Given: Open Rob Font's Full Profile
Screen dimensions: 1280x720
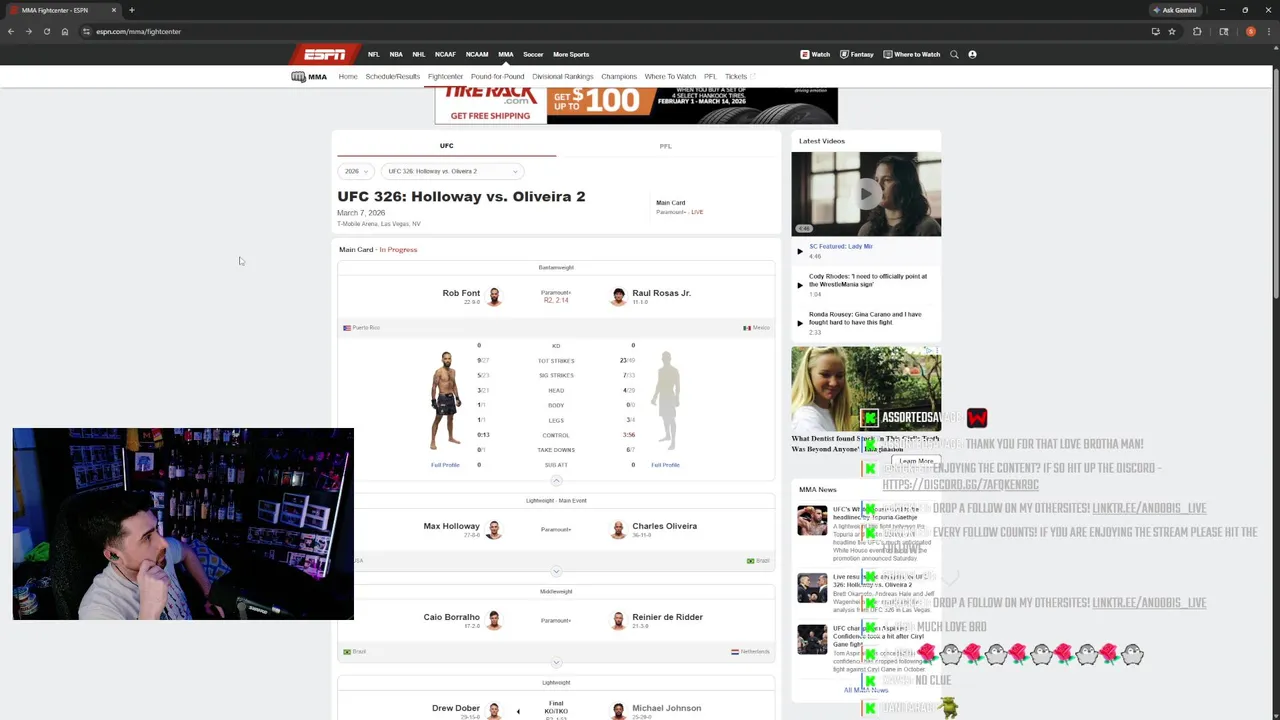Looking at the screenshot, I should (445, 465).
